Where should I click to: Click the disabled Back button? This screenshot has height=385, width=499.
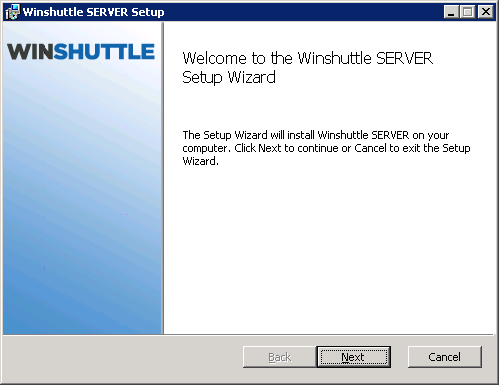(x=280, y=357)
